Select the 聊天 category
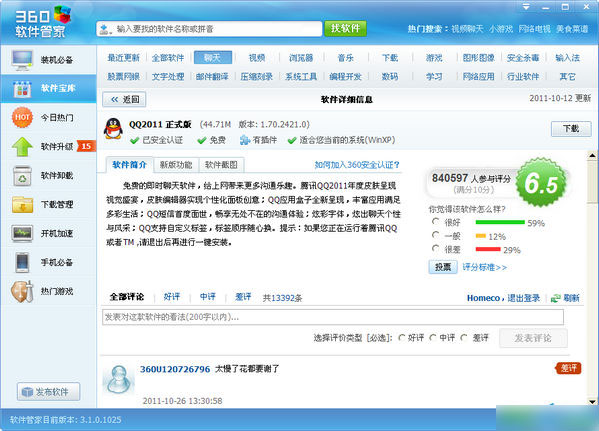This screenshot has width=599, height=431. tap(213, 58)
